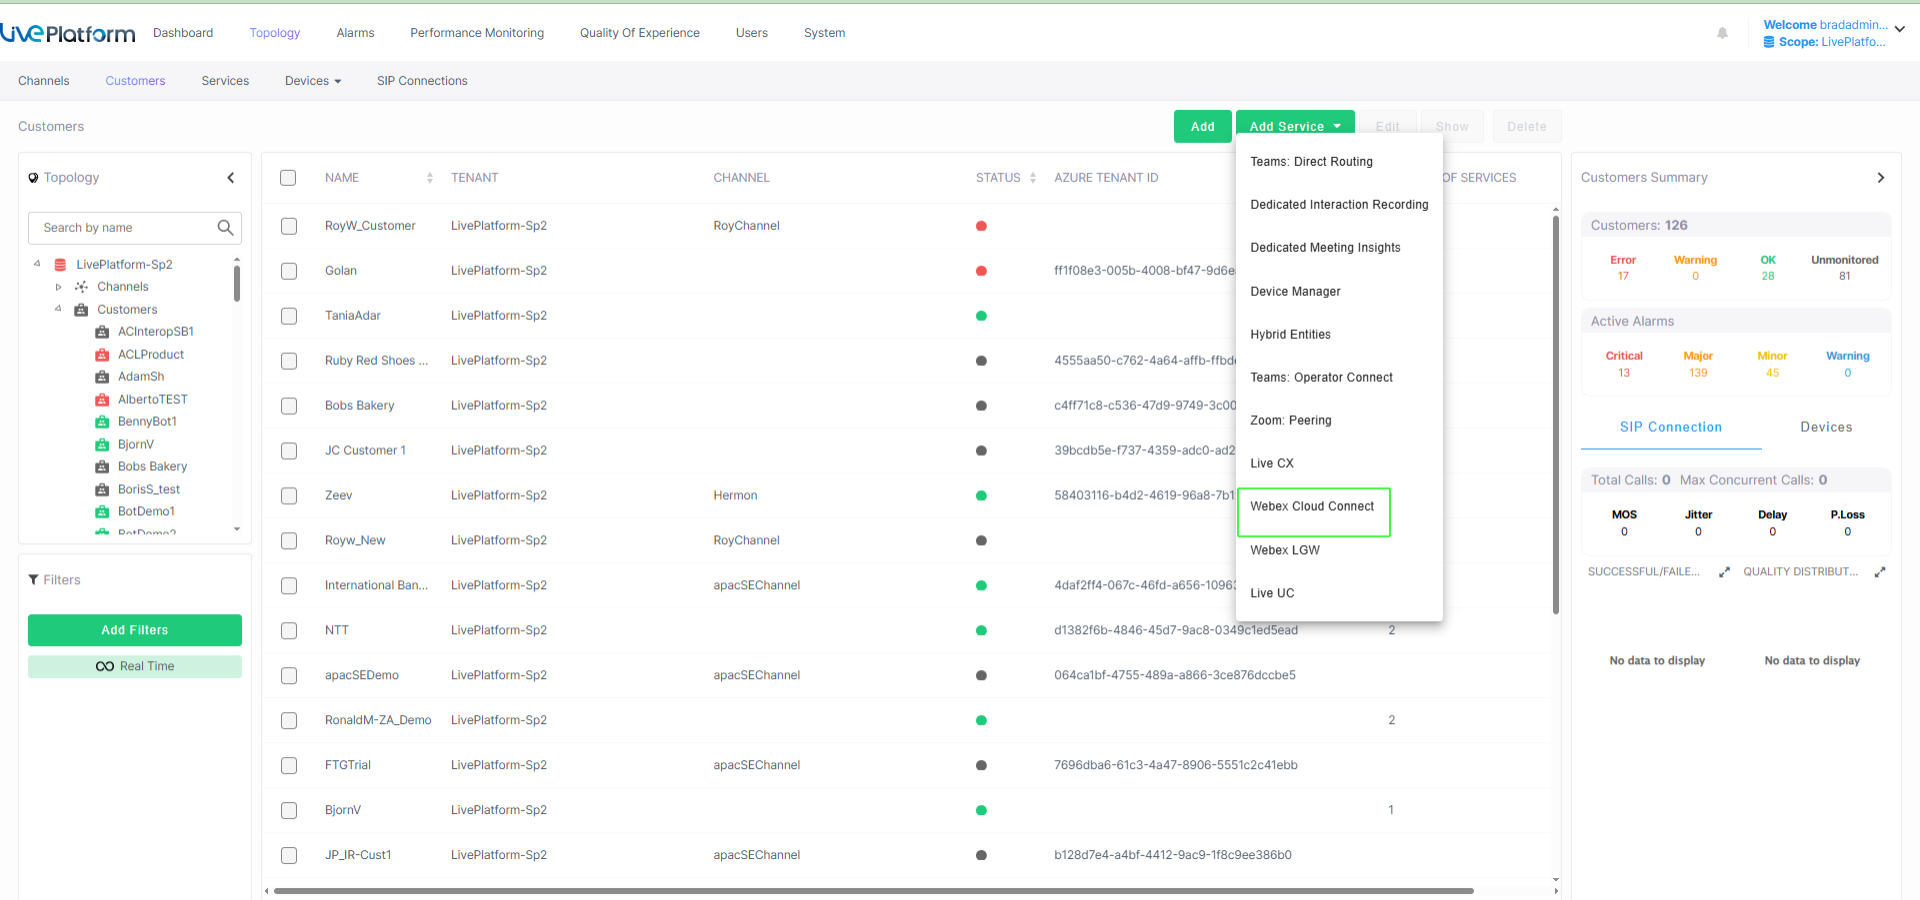1920x900 pixels.
Task: Open the SIP Connections link
Action: [422, 81]
